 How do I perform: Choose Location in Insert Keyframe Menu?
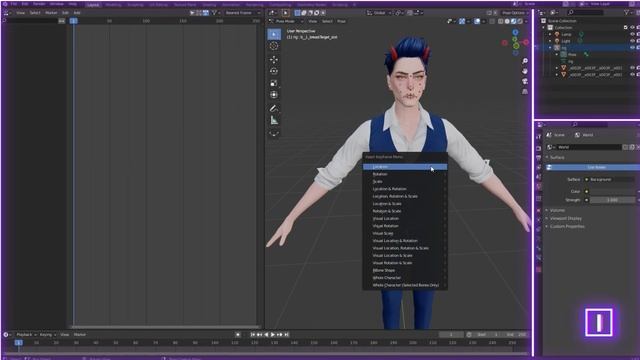pos(405,167)
